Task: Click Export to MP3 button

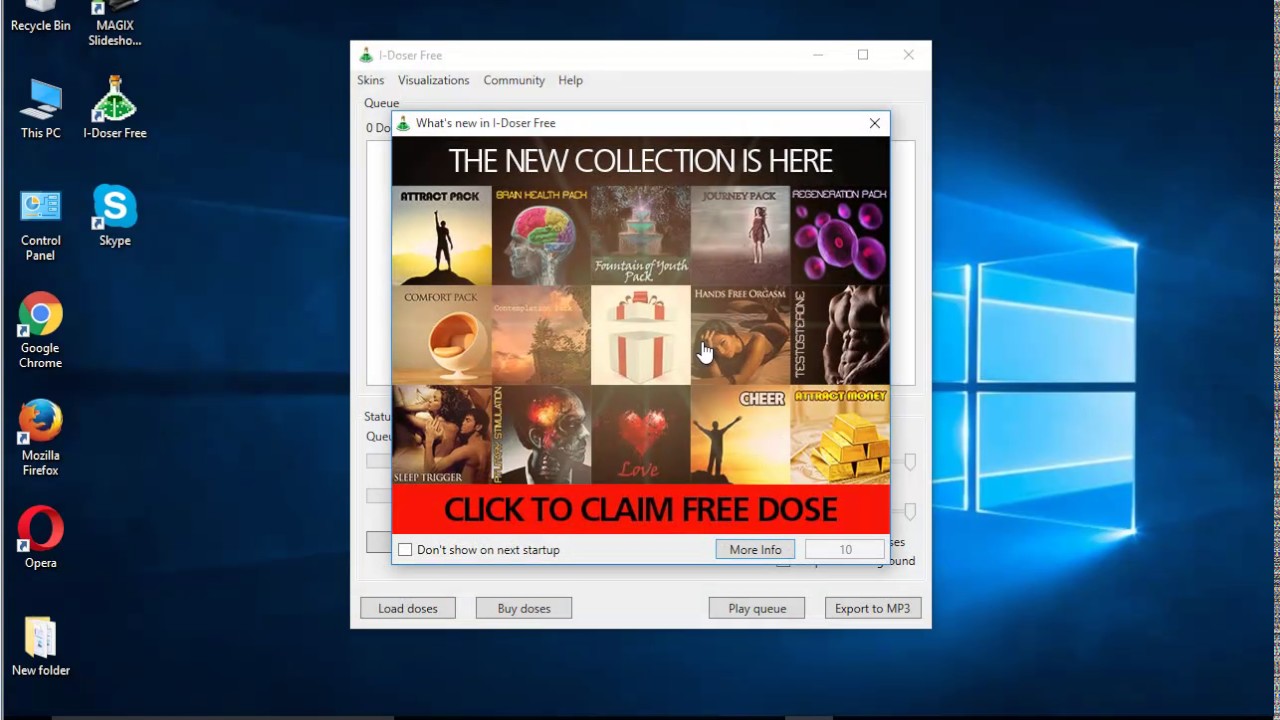Action: click(x=873, y=608)
